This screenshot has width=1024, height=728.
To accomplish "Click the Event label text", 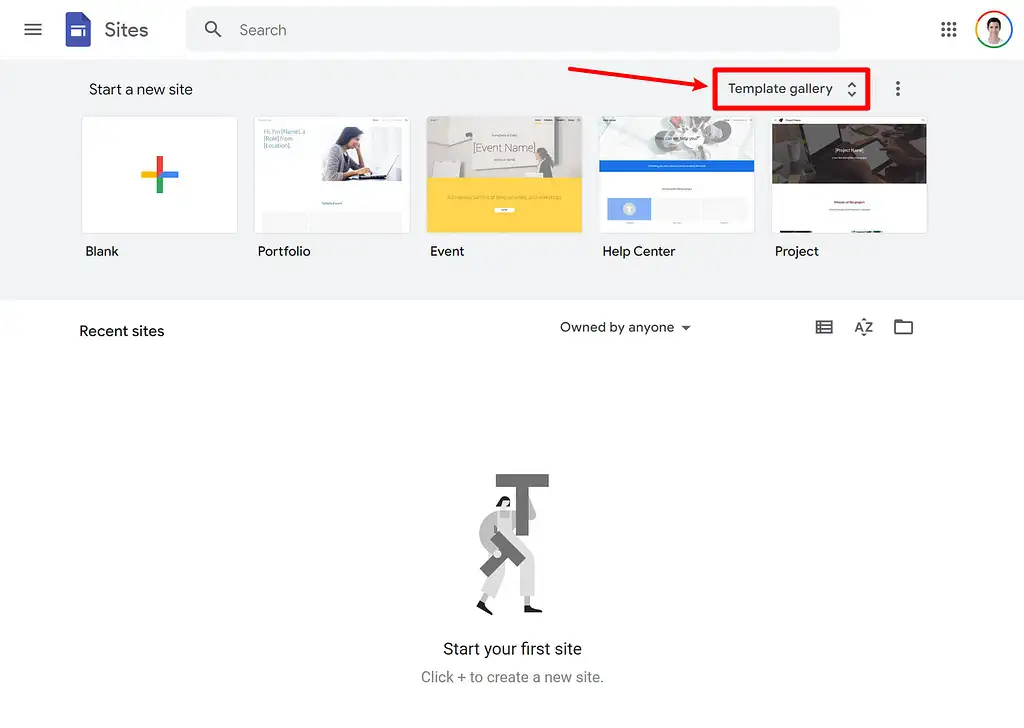I will tap(447, 251).
